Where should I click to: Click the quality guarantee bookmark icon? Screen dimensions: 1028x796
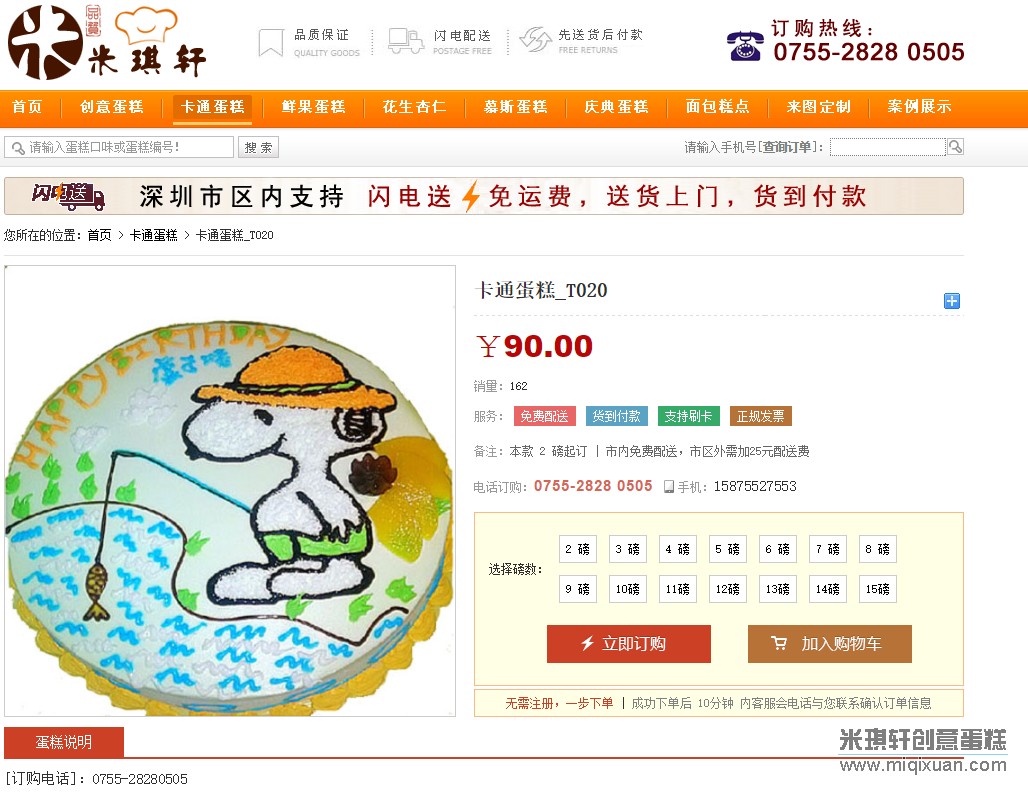click(270, 43)
